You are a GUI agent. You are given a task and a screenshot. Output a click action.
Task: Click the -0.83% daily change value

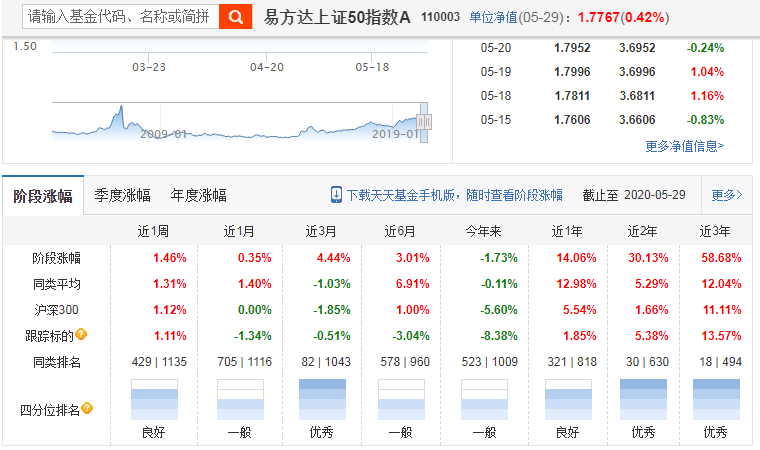[705, 120]
